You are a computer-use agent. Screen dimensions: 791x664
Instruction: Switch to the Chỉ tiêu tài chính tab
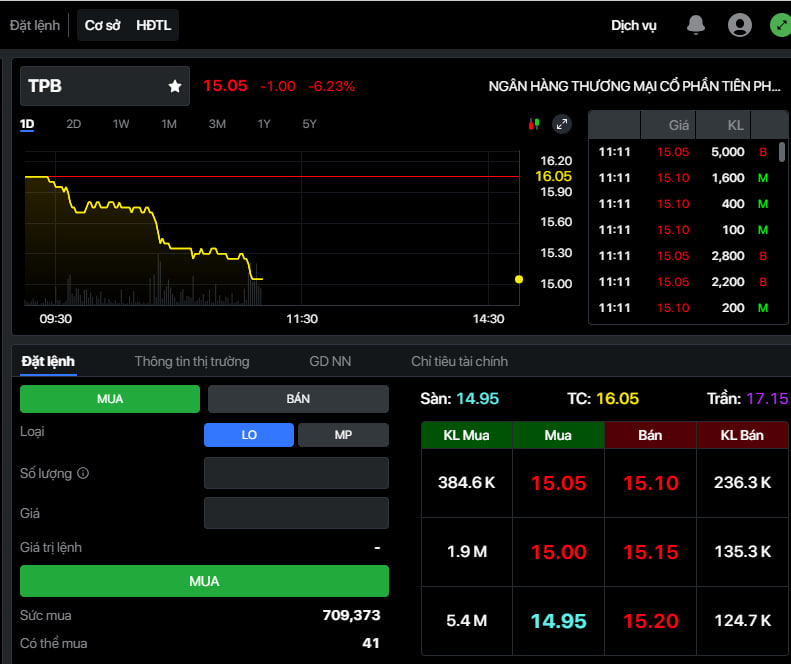pos(459,361)
